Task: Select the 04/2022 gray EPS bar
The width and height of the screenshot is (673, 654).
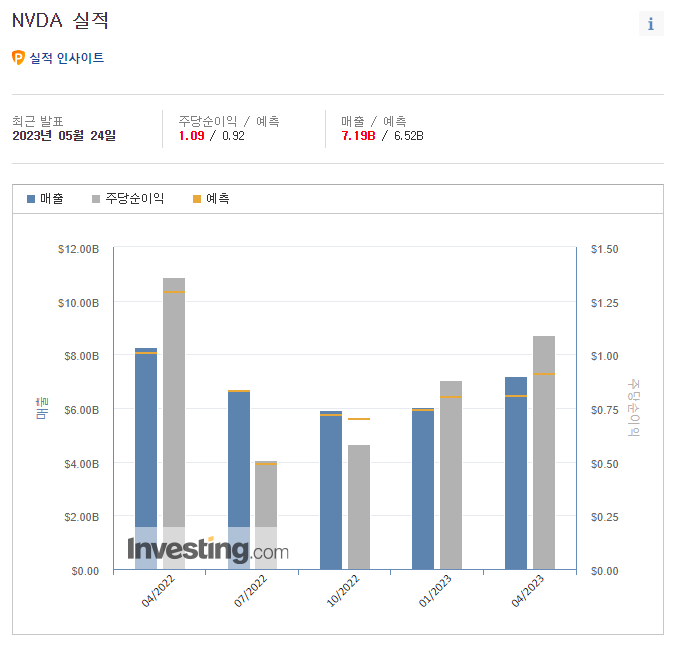Action: [x=174, y=424]
